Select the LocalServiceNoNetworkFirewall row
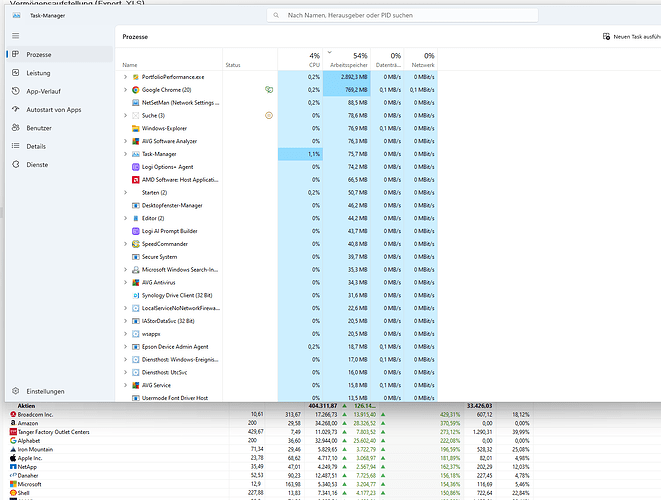 [x=276, y=308]
